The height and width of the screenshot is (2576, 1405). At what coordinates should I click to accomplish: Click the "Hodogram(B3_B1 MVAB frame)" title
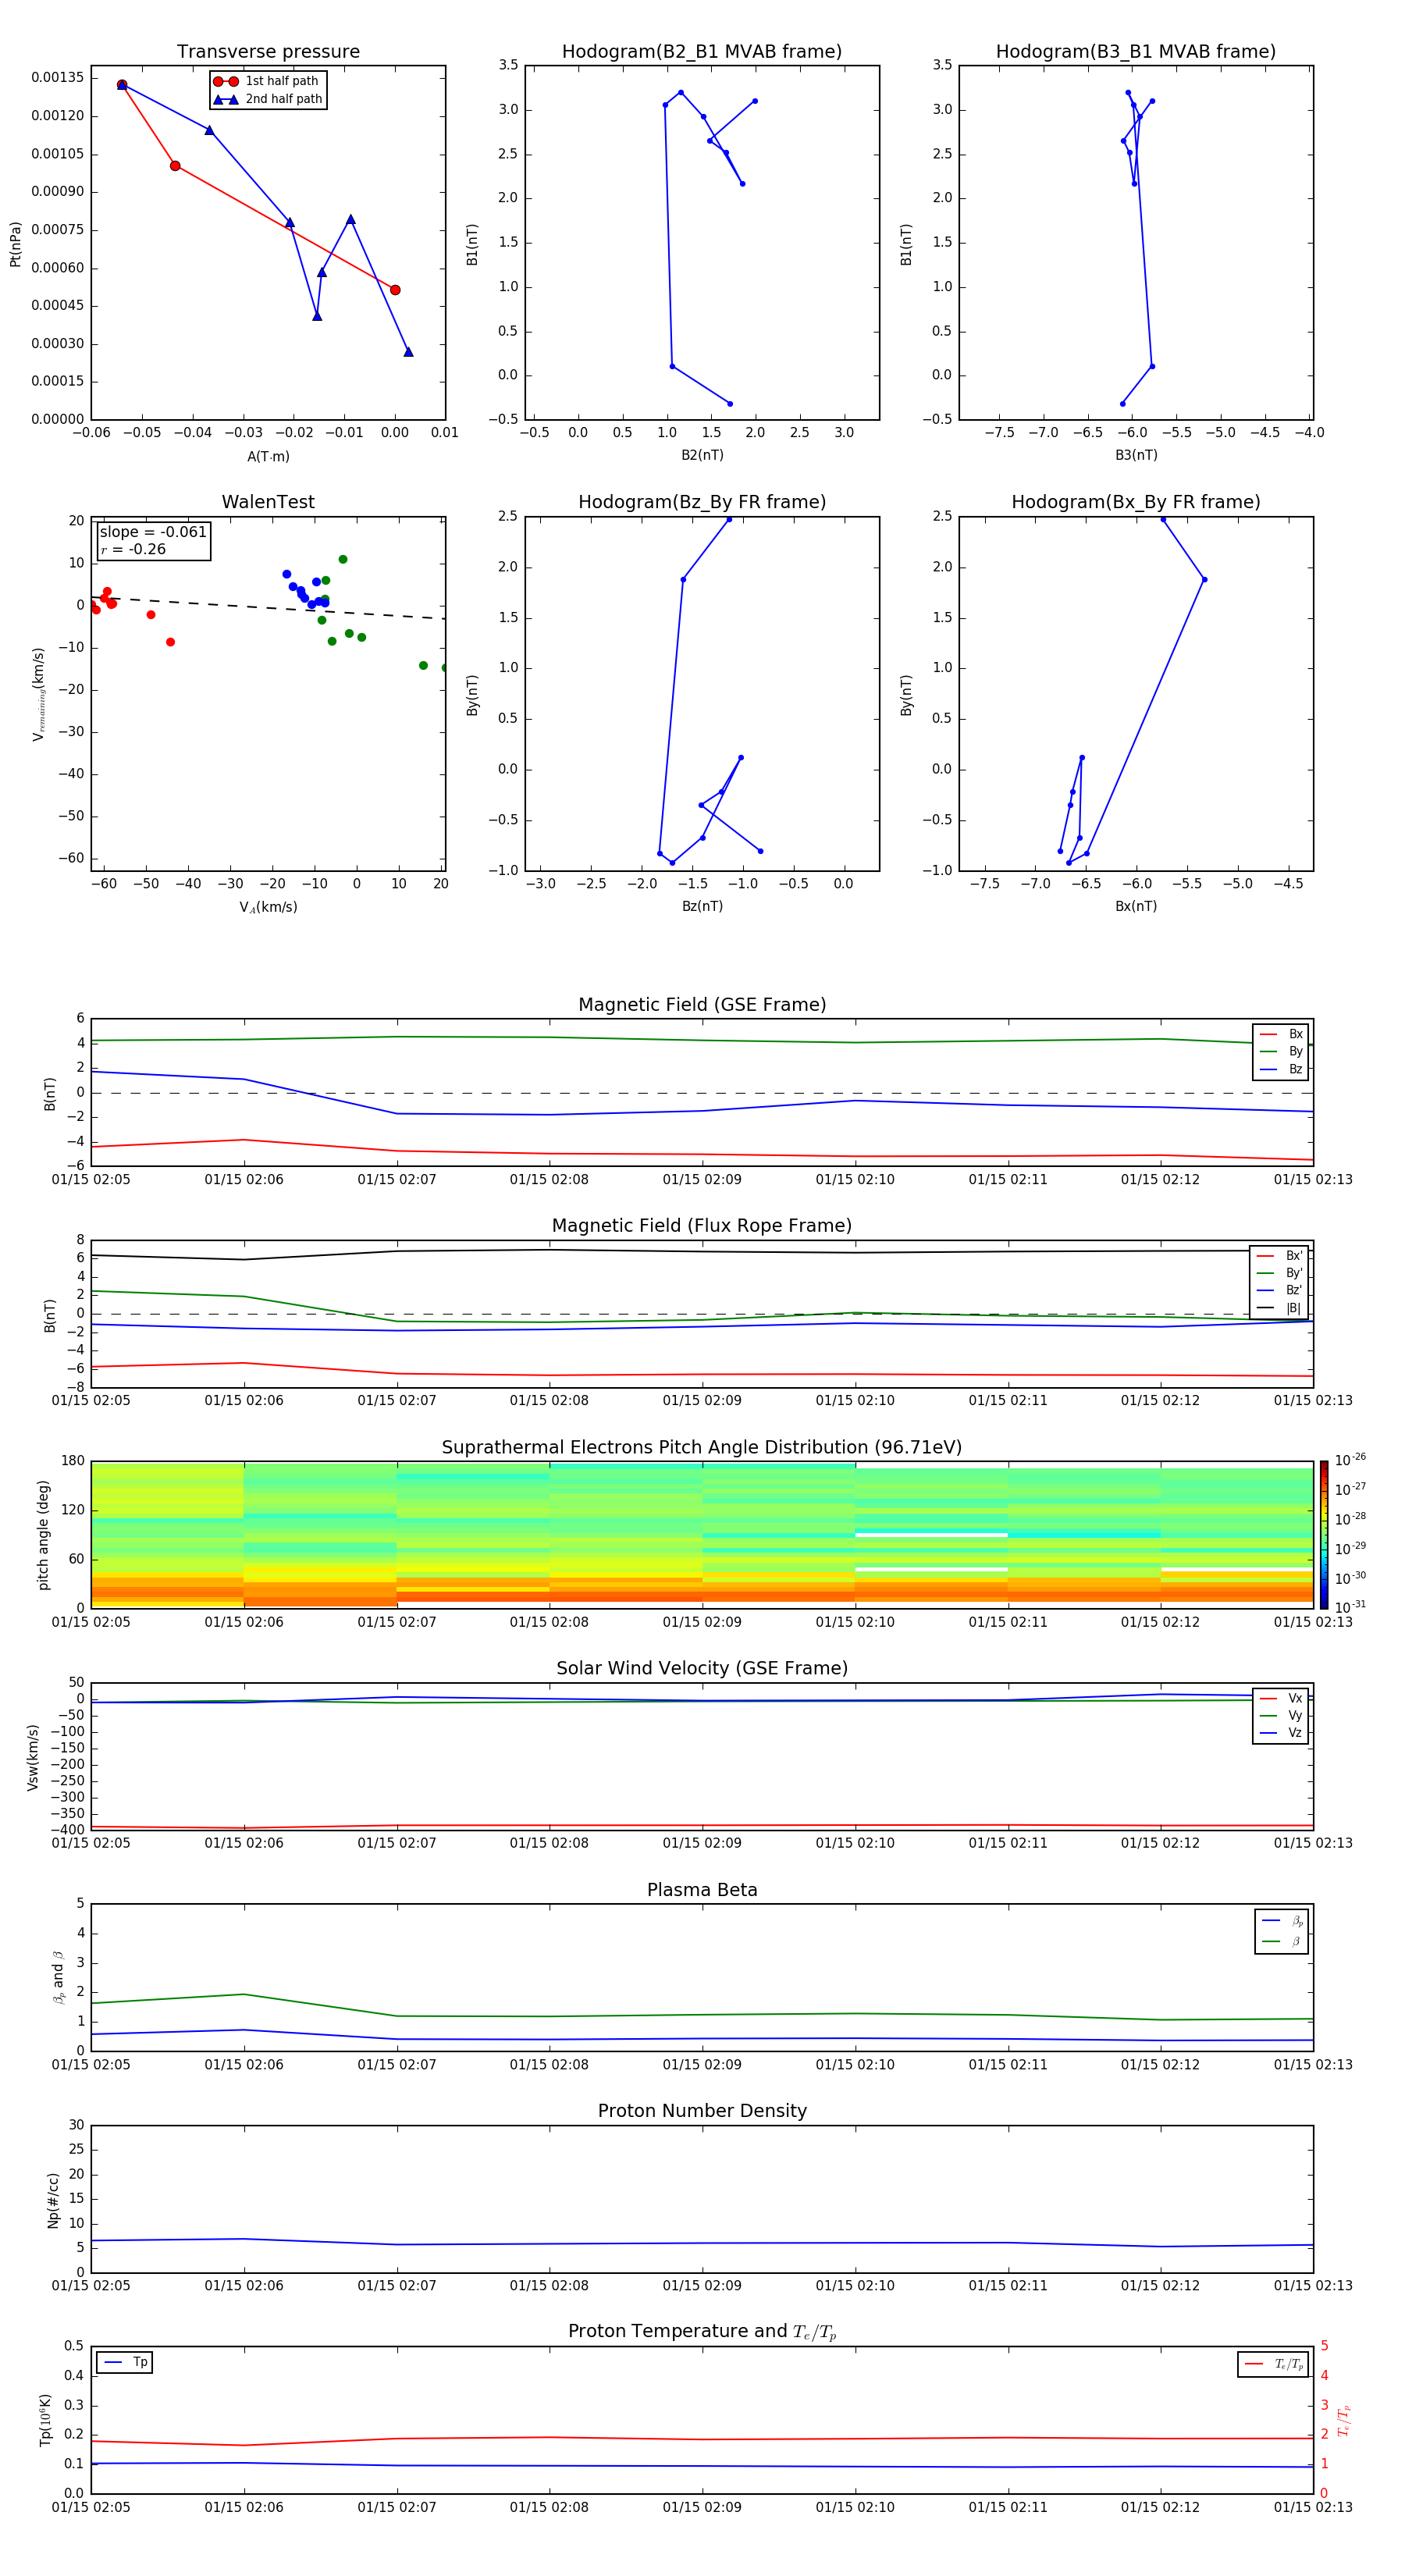coord(1136,51)
